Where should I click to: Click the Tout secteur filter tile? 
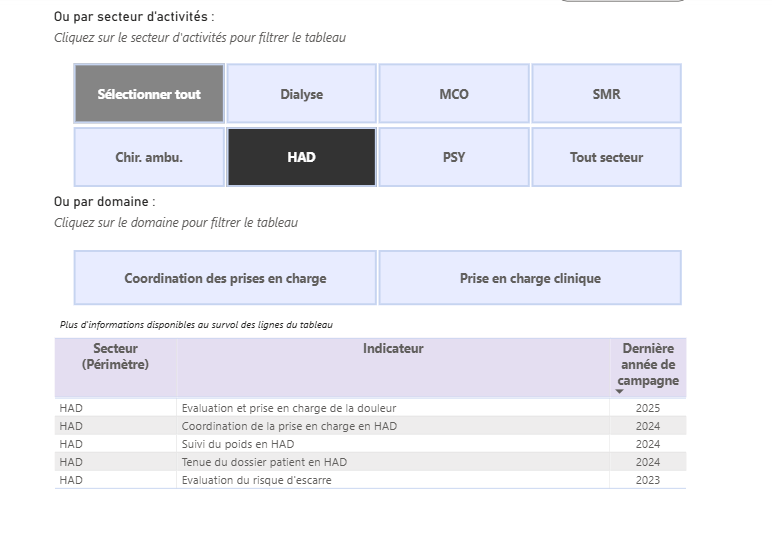[606, 157]
